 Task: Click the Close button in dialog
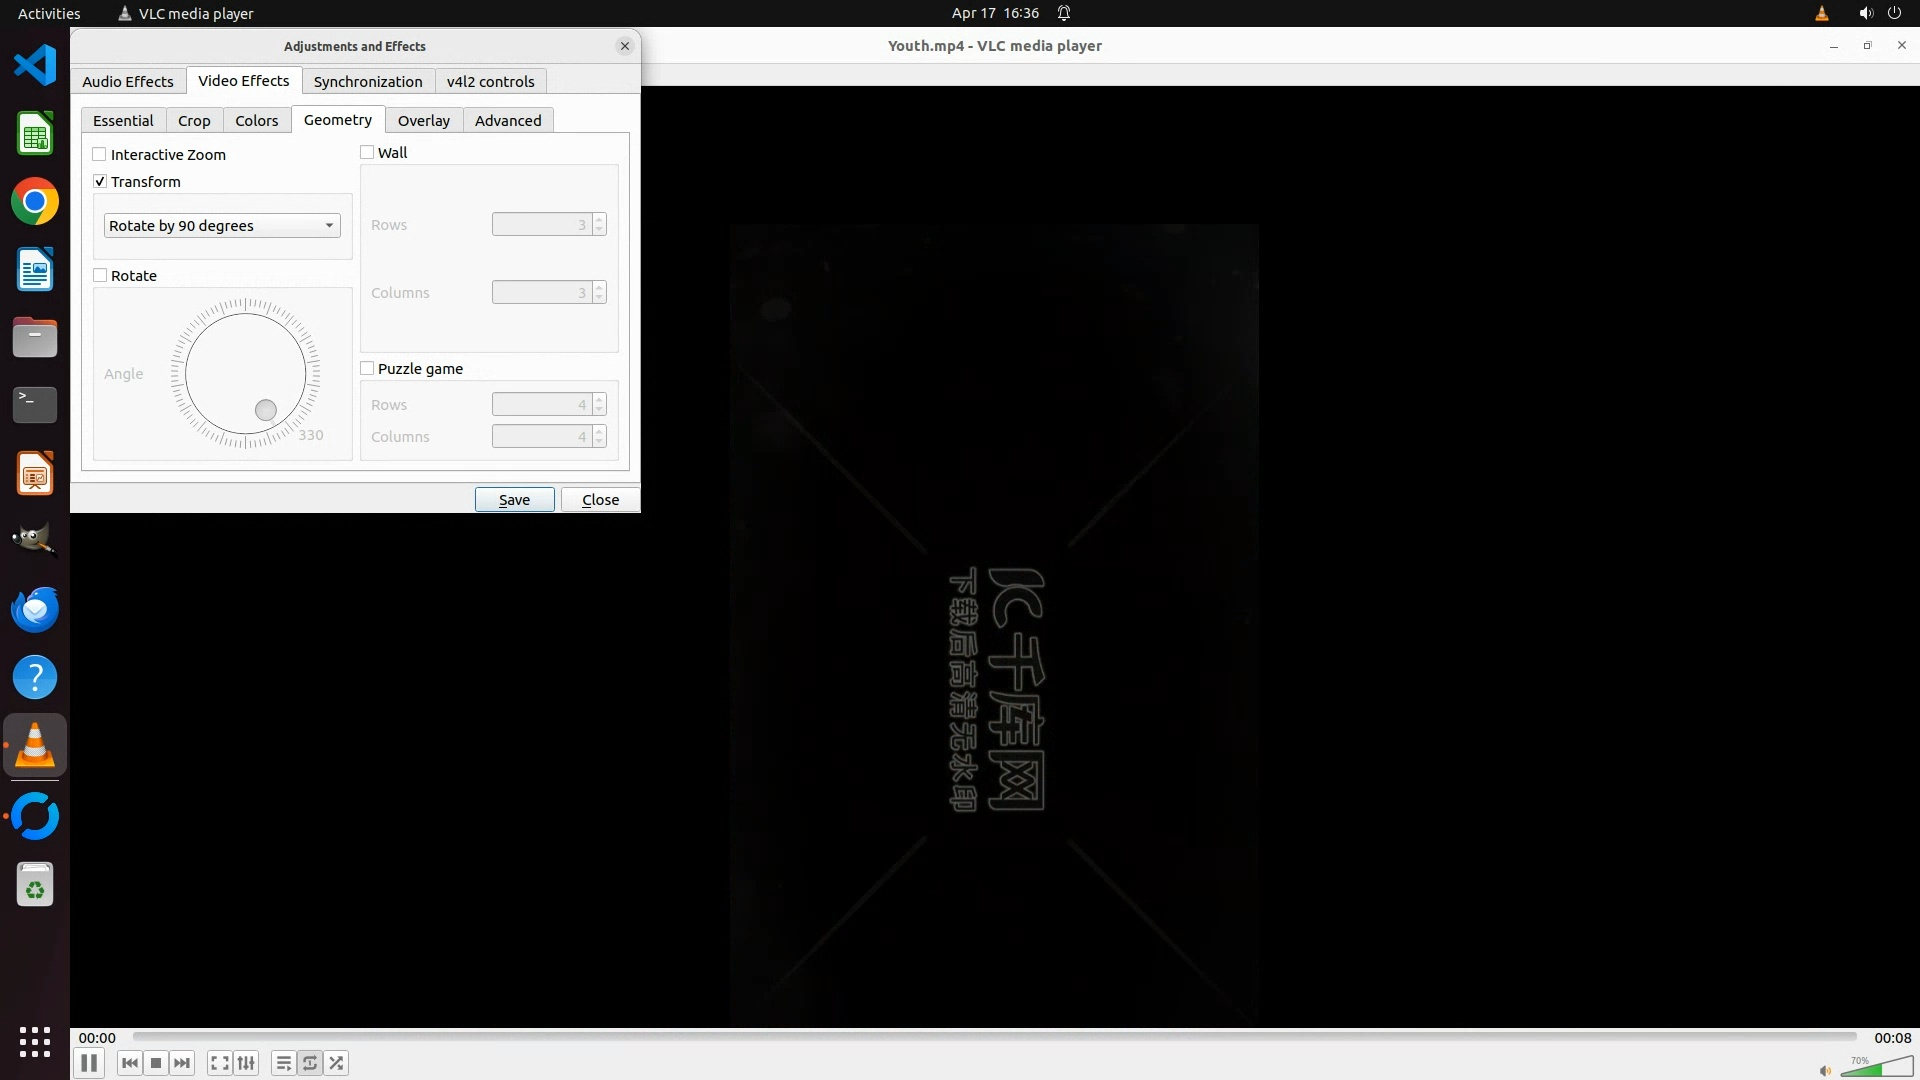click(x=600, y=500)
